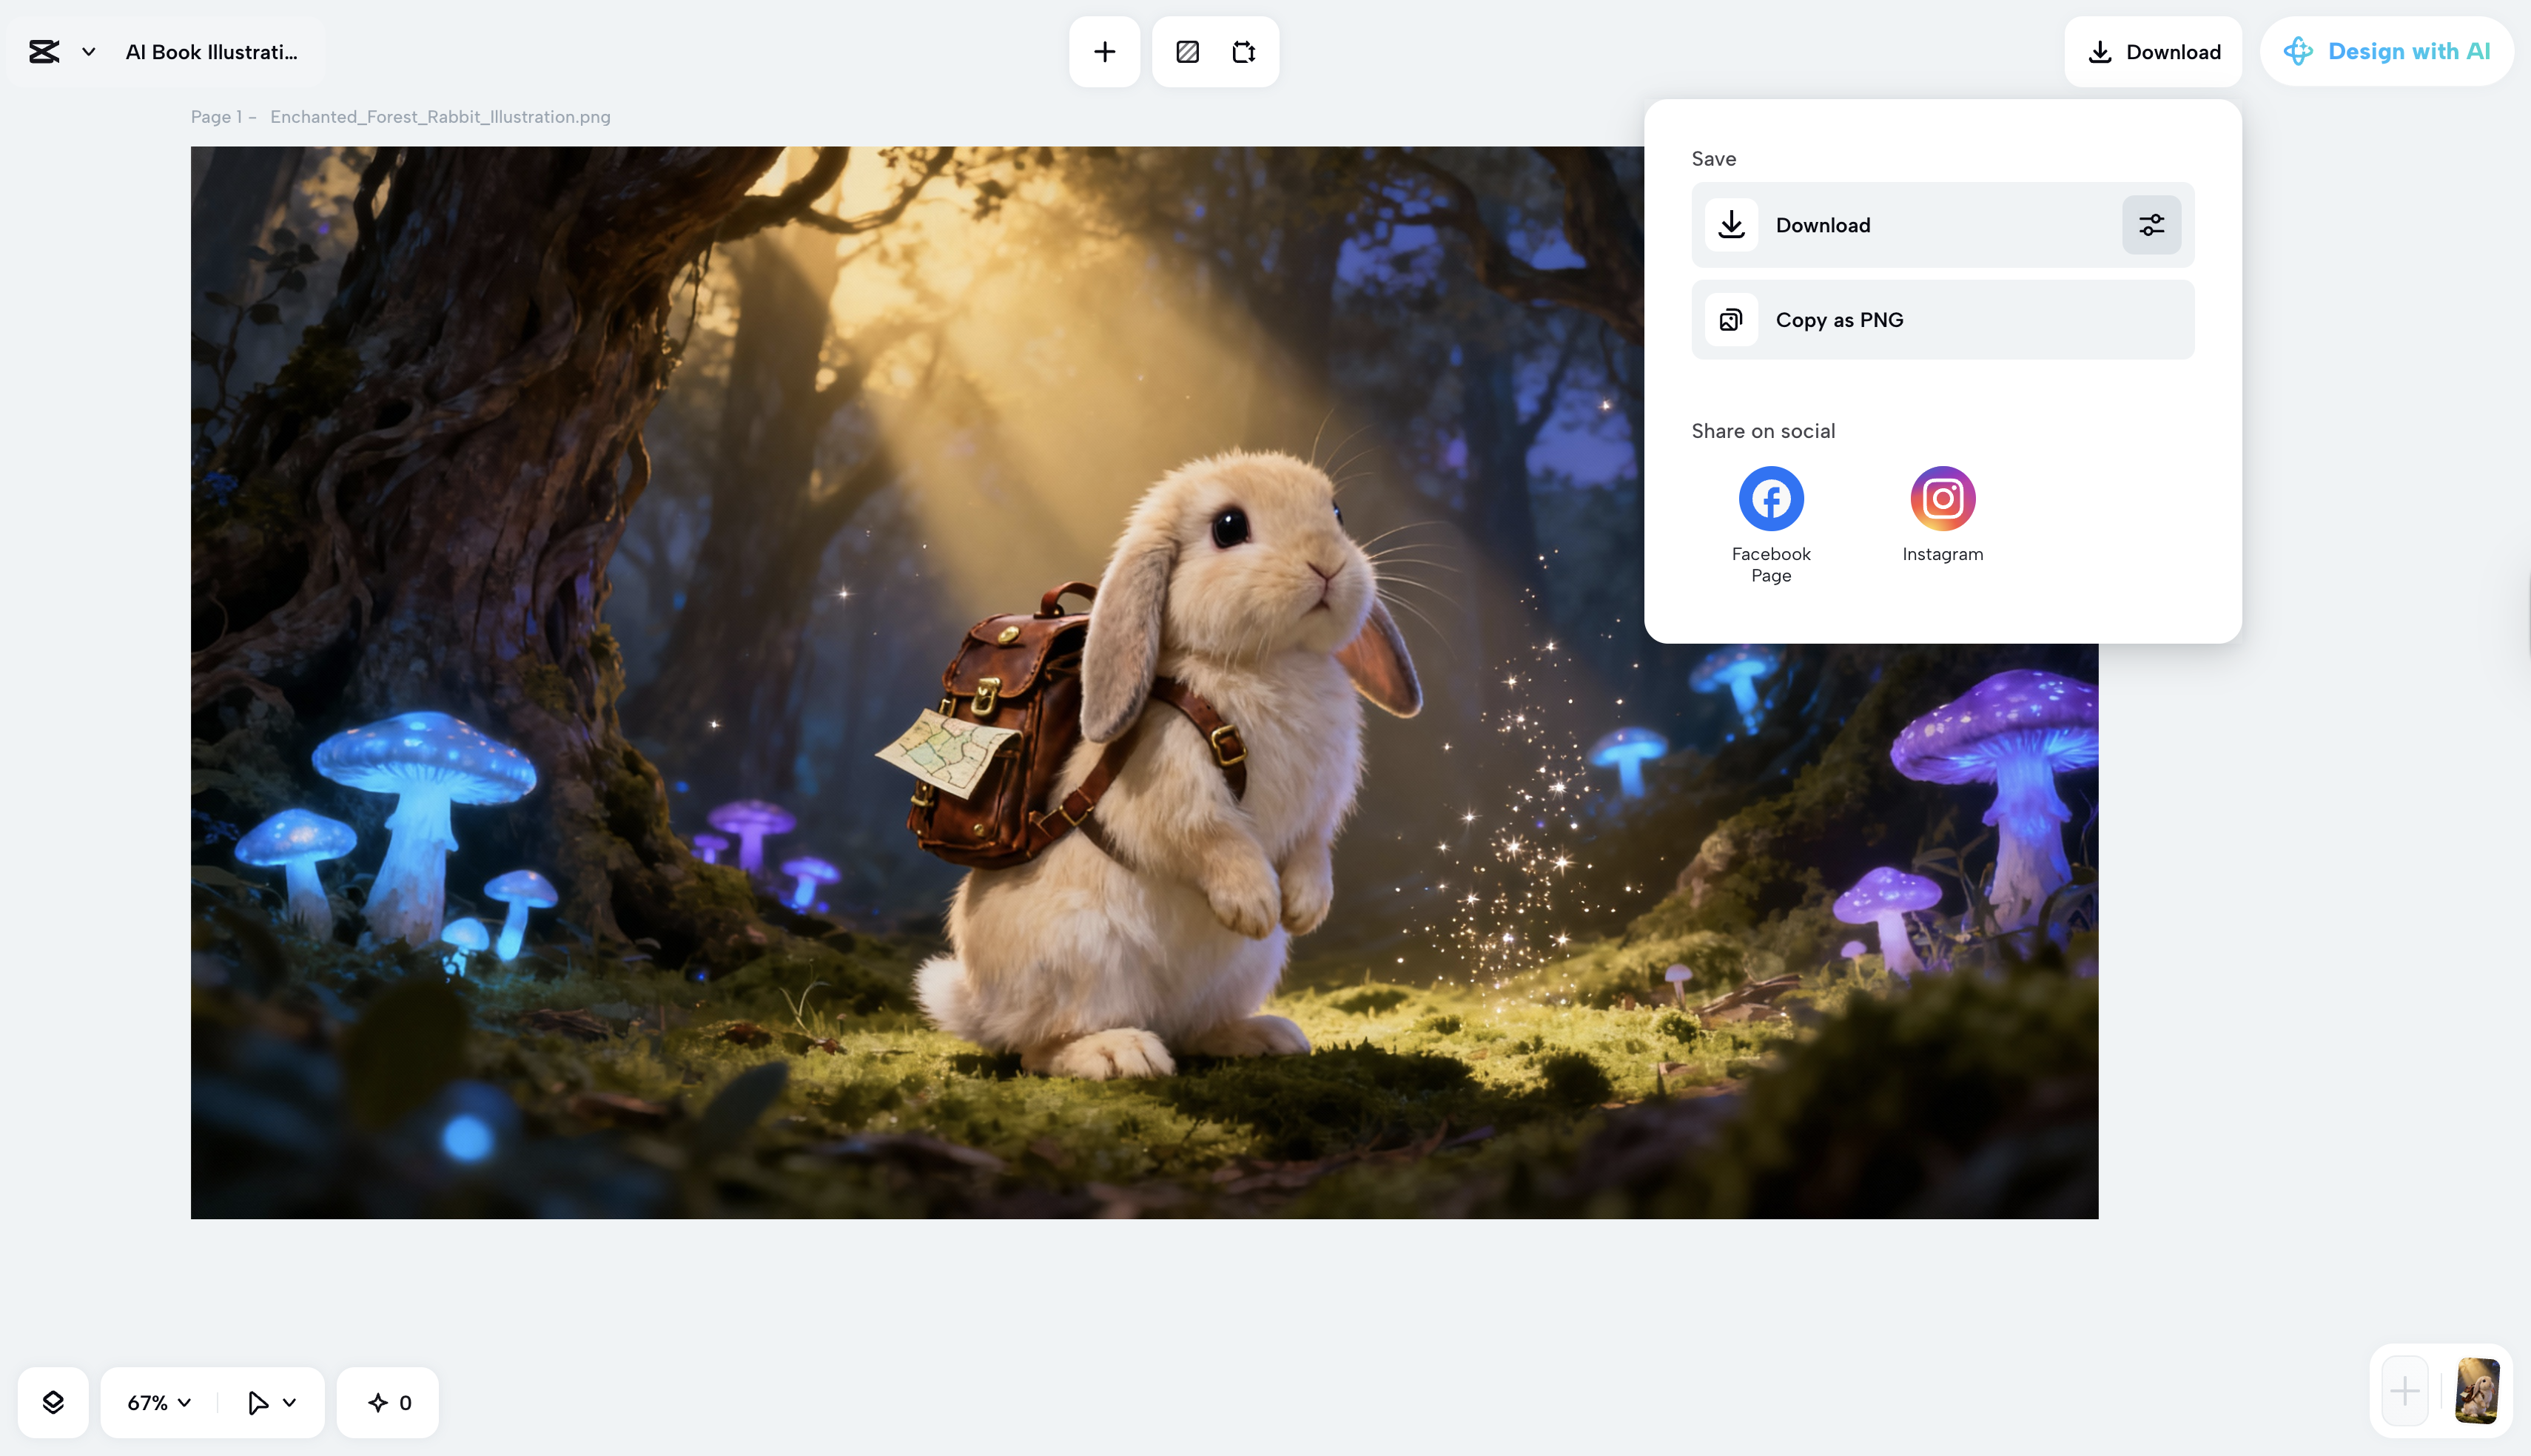Screen dimensions: 2531x1456
Task: Select the background fill tool
Action: click(x=1188, y=51)
